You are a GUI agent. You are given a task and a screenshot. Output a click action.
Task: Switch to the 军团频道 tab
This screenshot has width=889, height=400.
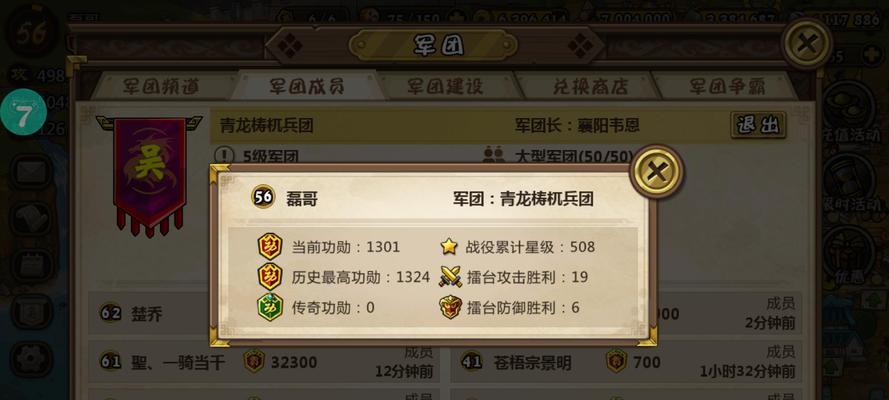click(x=160, y=87)
